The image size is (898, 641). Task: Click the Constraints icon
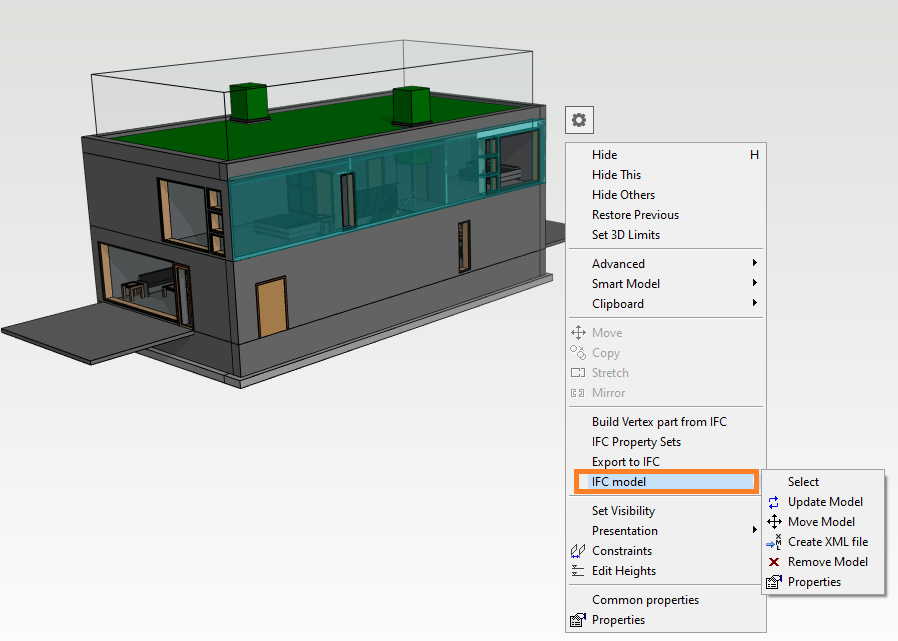pyautogui.click(x=578, y=550)
